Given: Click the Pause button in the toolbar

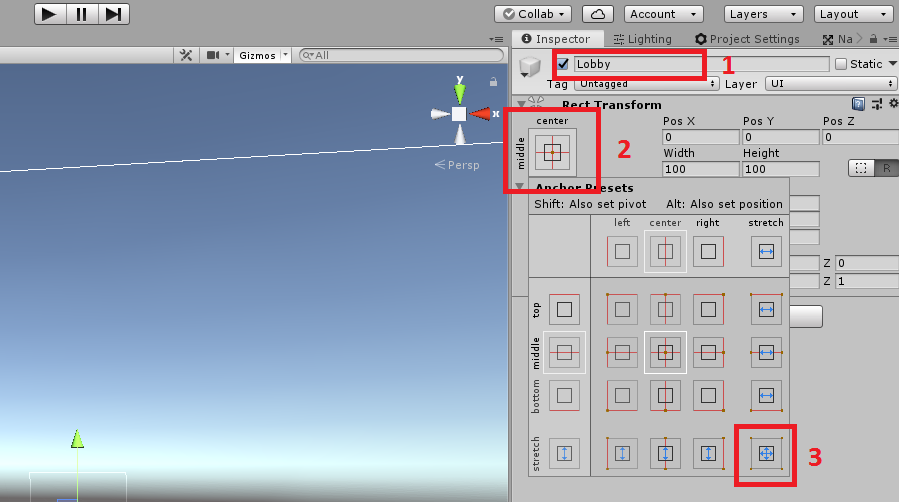Looking at the screenshot, I should [x=81, y=14].
